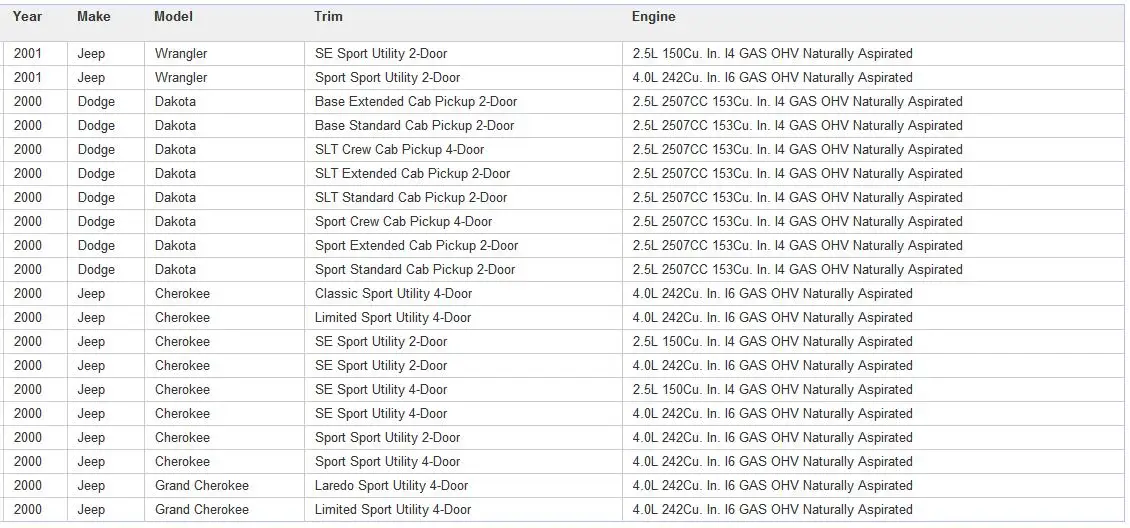Select Wrangler model in the SE trim row
This screenshot has height=528, width=1130.
coord(181,54)
